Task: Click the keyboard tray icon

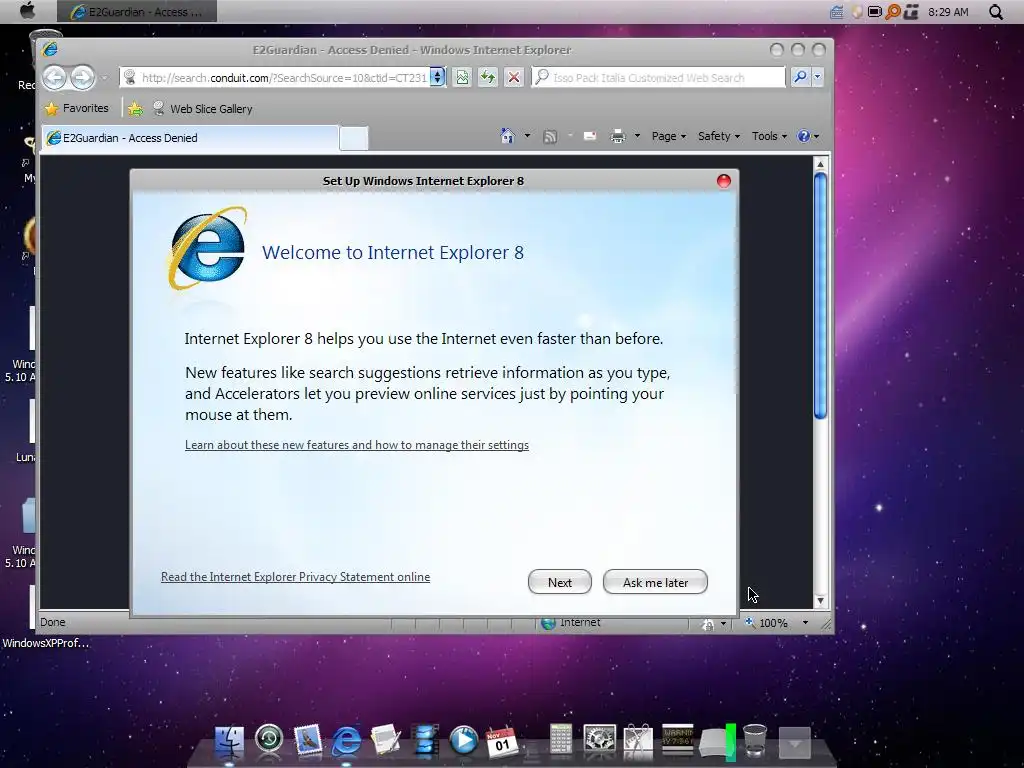Action: tap(837, 12)
